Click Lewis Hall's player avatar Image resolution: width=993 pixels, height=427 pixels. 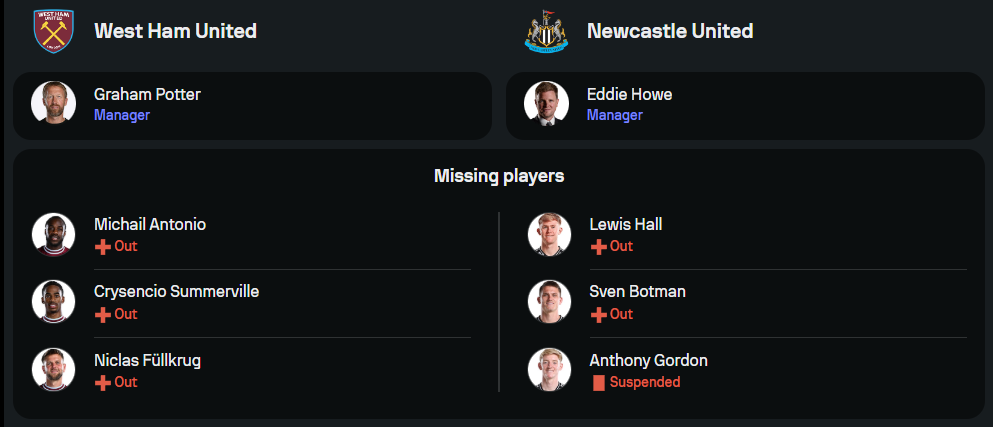click(x=549, y=234)
